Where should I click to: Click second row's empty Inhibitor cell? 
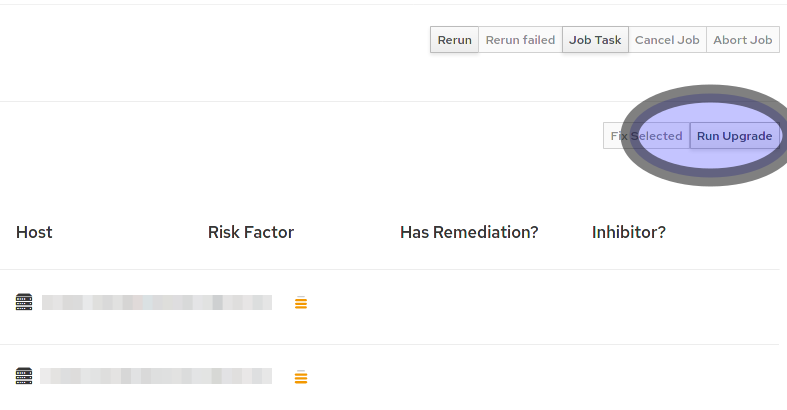pyautogui.click(x=629, y=377)
